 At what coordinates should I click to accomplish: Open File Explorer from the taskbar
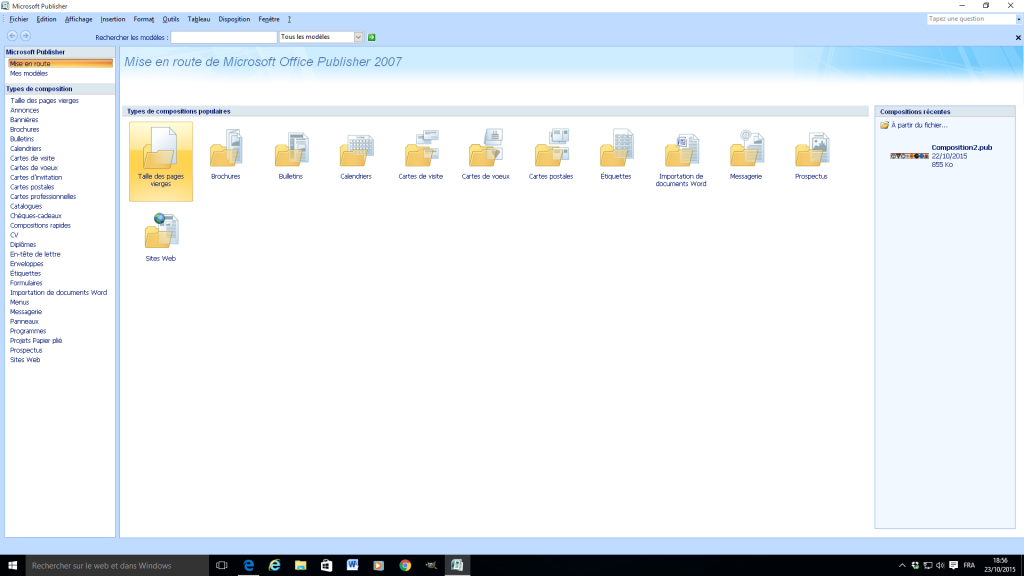point(300,566)
